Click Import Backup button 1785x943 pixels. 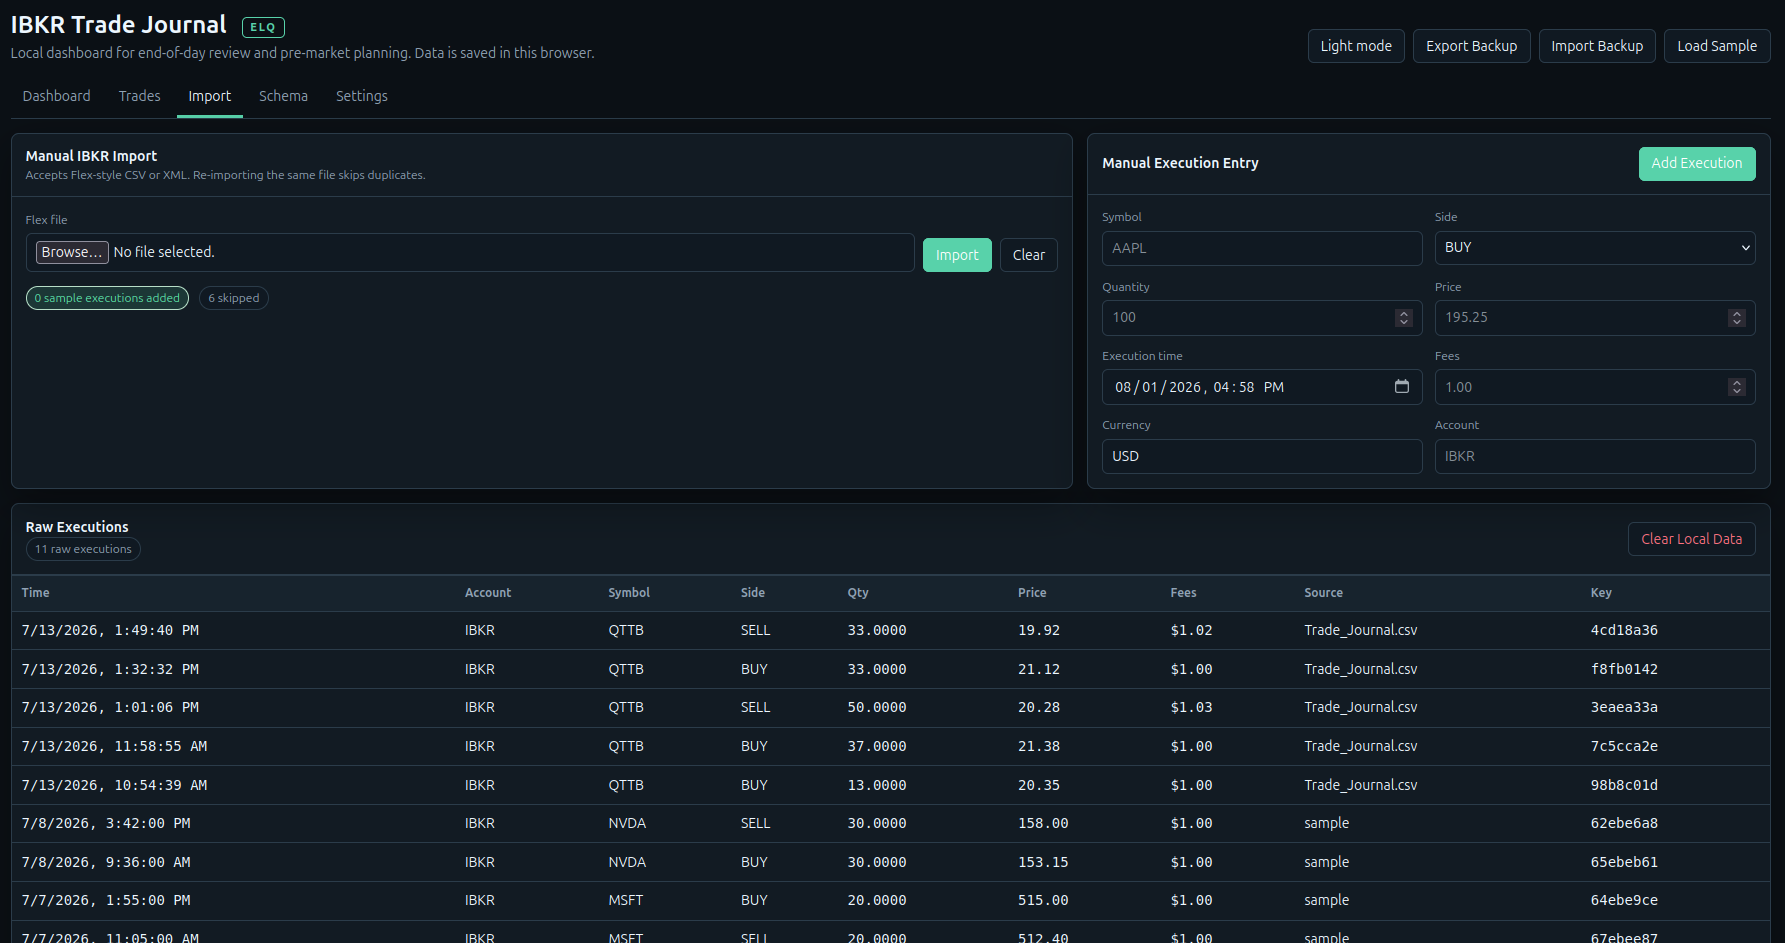click(x=1597, y=46)
